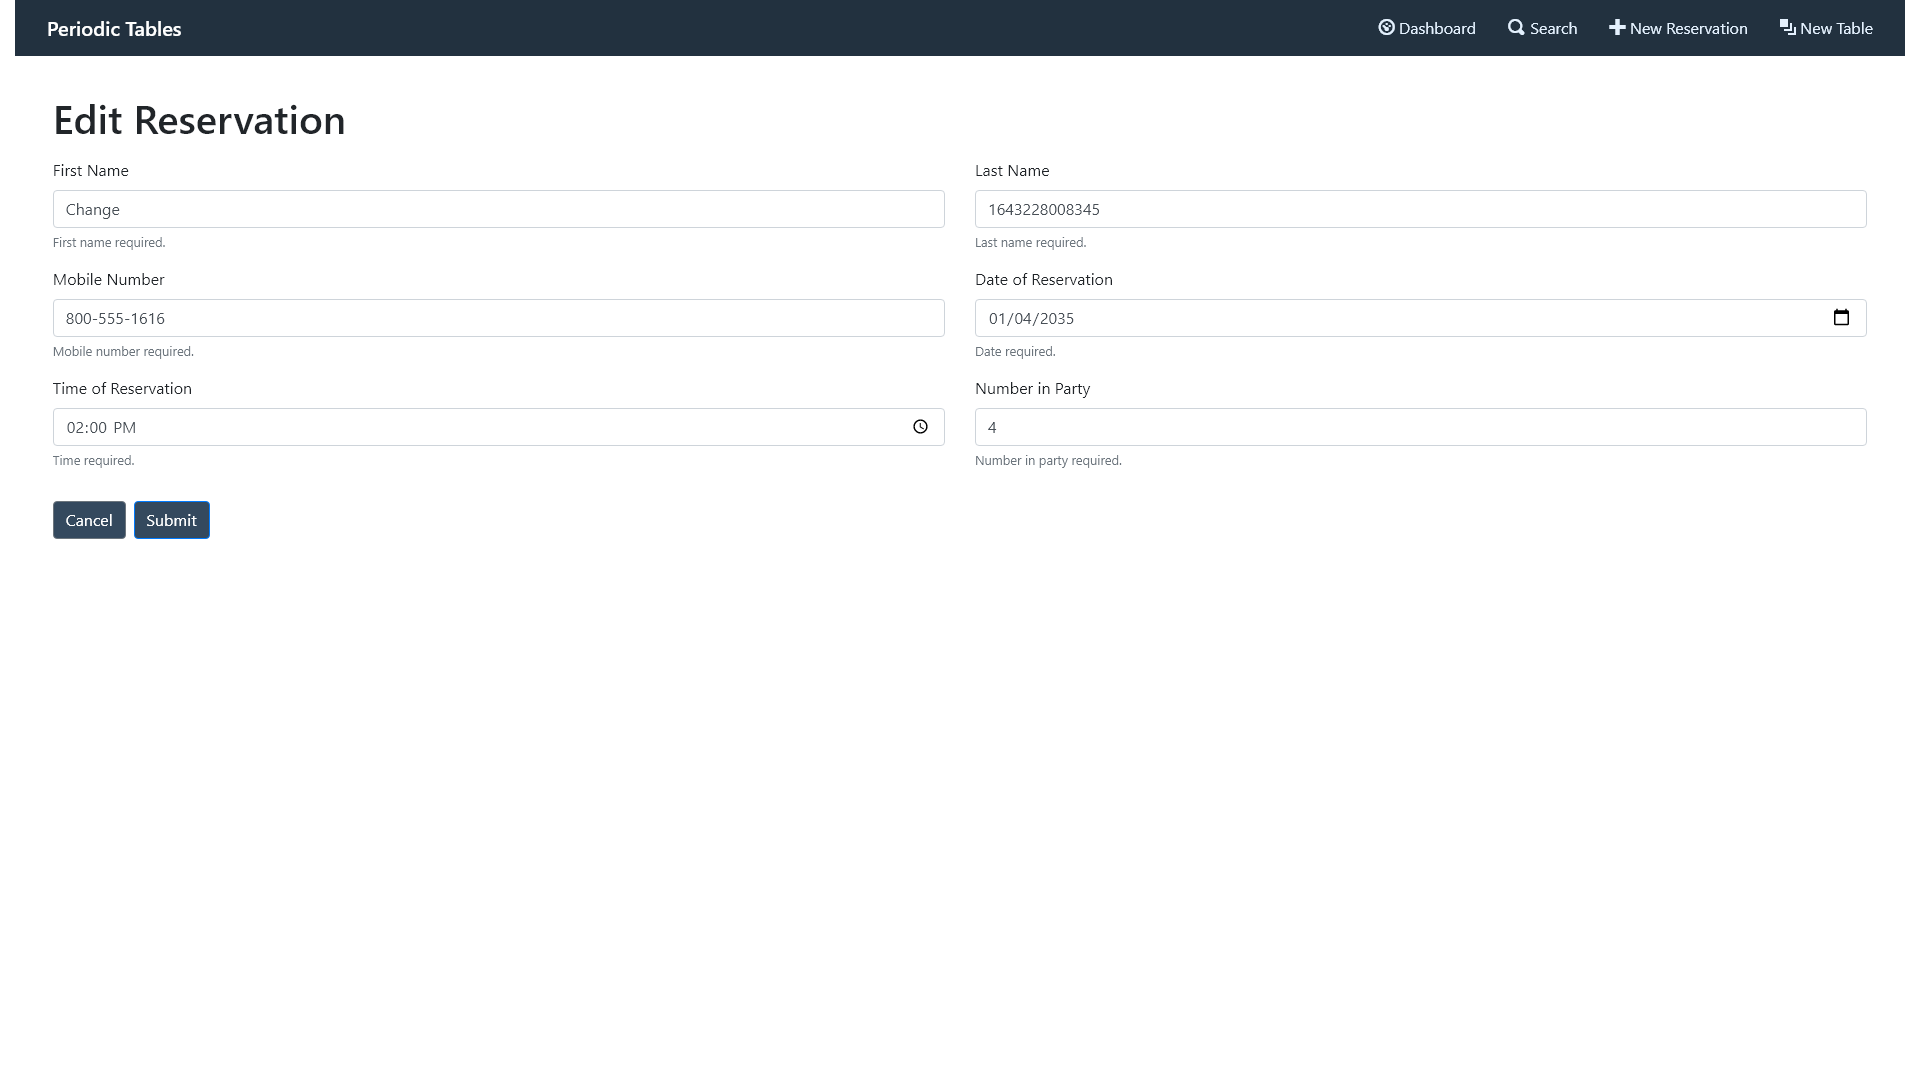This screenshot has width=1920, height=1080.
Task: Click into the Mobile Number field
Action: click(x=499, y=318)
